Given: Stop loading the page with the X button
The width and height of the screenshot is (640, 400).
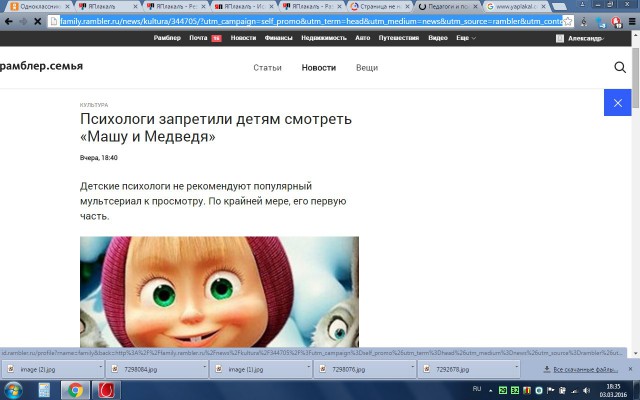Looking at the screenshot, I should 38,21.
